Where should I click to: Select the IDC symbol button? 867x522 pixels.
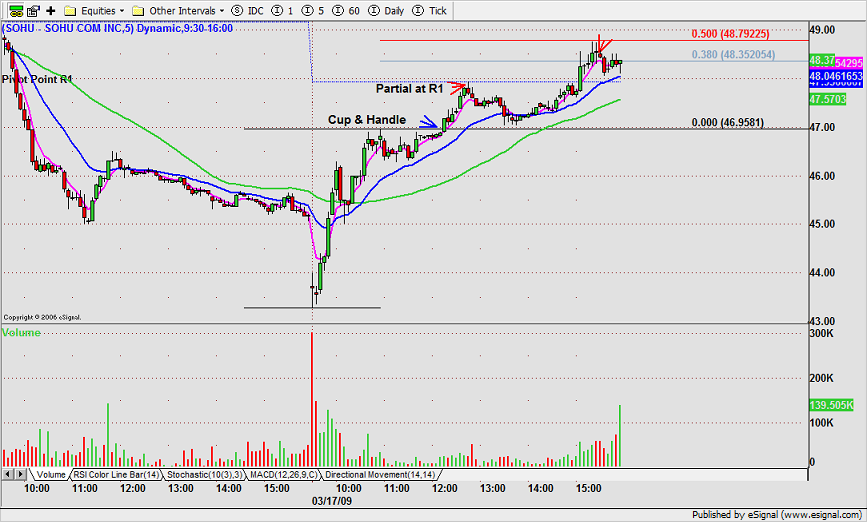pos(247,11)
